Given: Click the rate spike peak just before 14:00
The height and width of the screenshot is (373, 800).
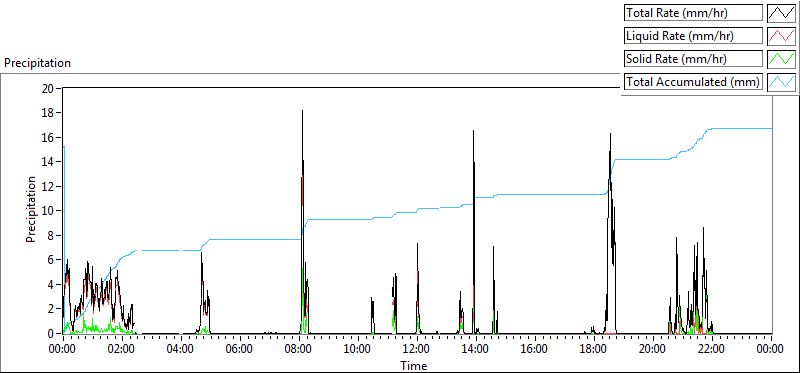Looking at the screenshot, I should tap(473, 131).
